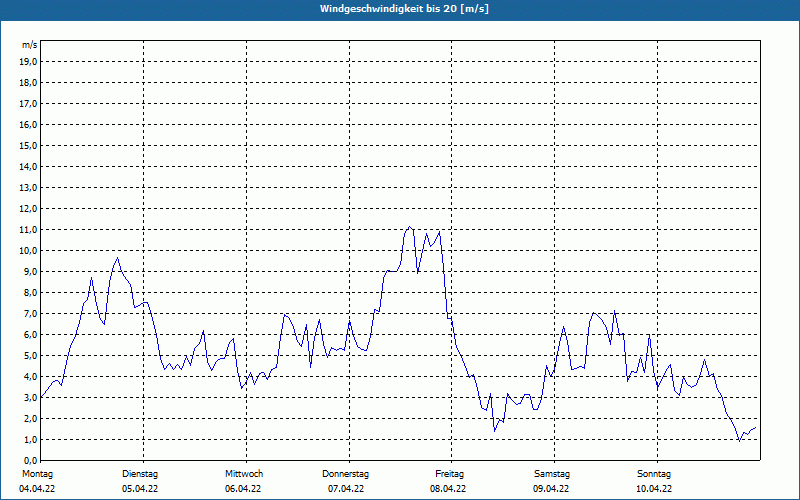Click the 2,0 y-axis label
The width and height of the screenshot is (800, 500).
point(31,418)
